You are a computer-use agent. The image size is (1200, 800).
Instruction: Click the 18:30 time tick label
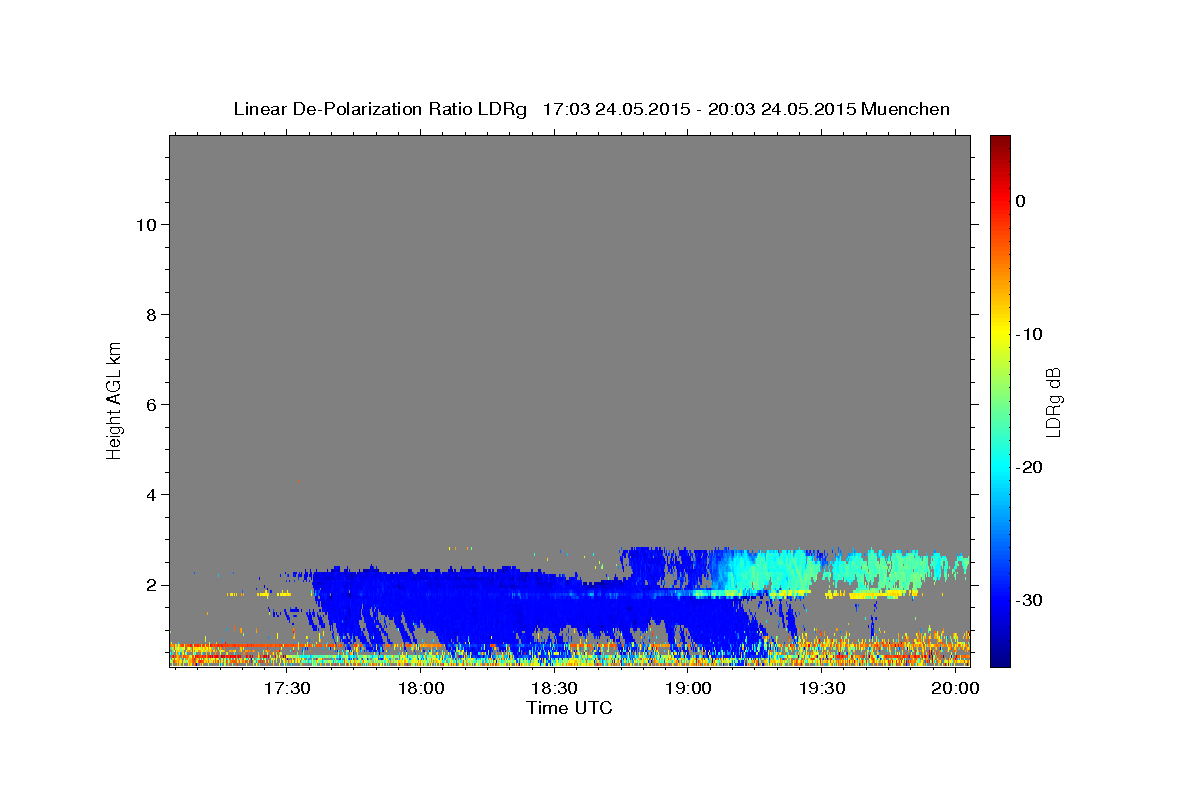(x=554, y=689)
